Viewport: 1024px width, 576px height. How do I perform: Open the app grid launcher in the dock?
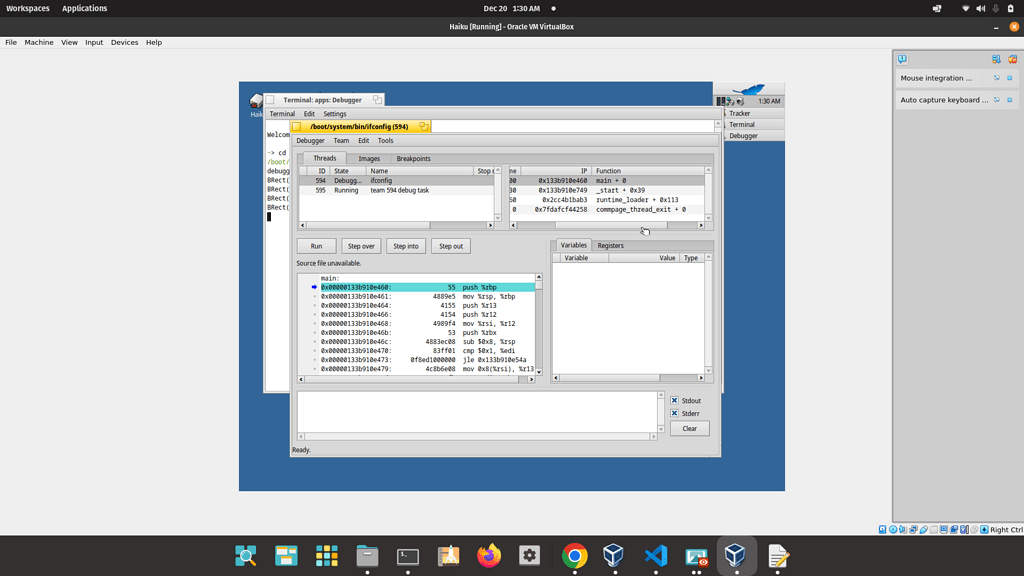point(327,556)
